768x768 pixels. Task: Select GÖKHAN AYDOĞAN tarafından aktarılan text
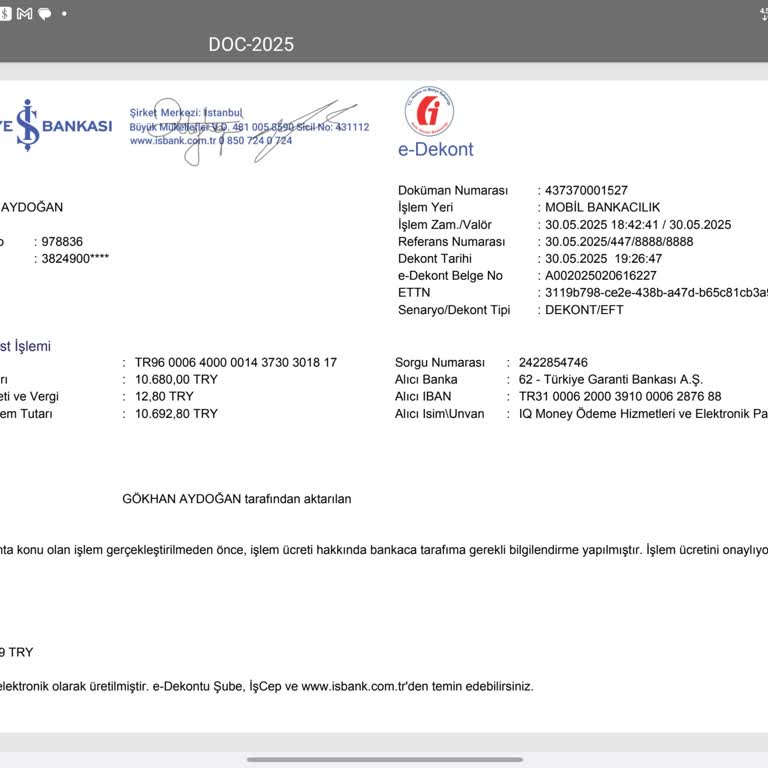click(x=237, y=499)
